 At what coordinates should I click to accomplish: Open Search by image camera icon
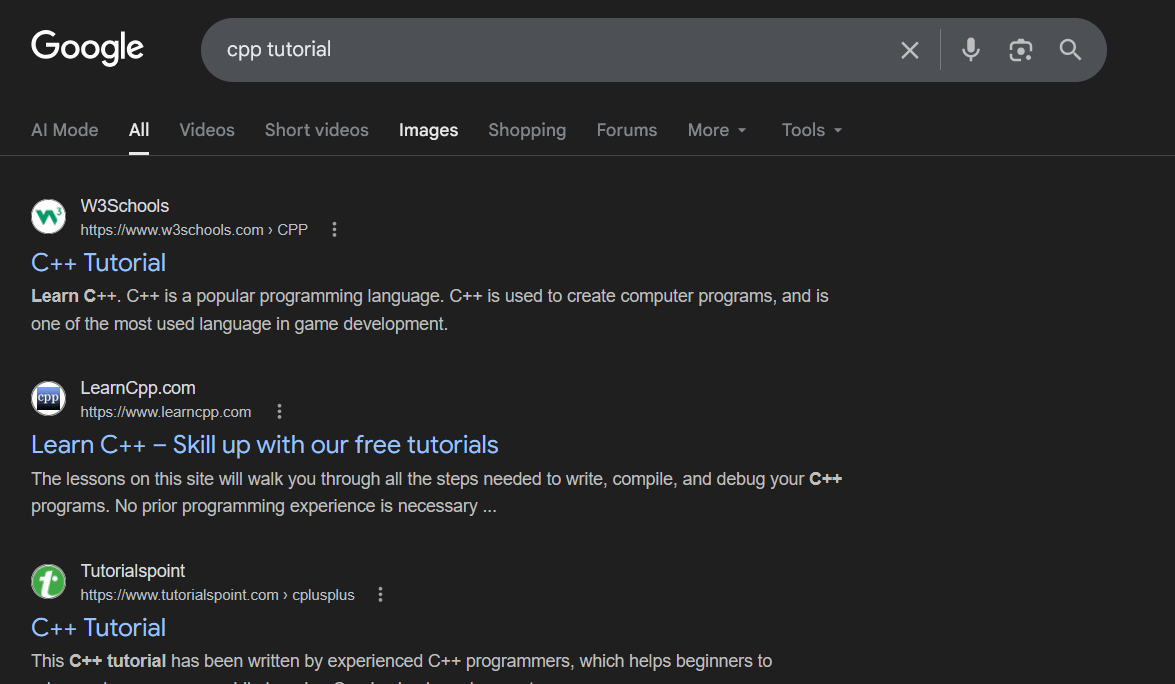tap(1020, 50)
